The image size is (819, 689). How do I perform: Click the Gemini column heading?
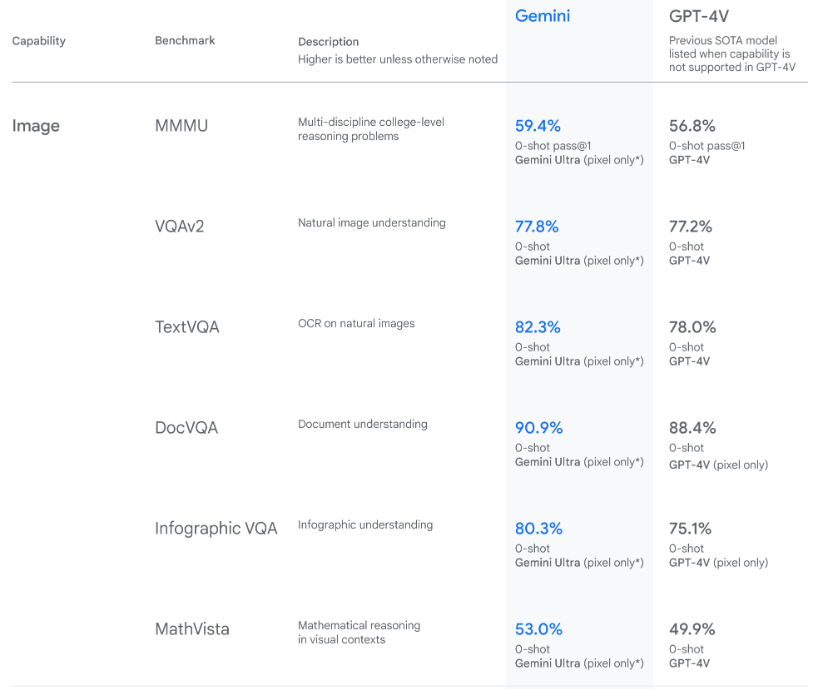coord(542,16)
